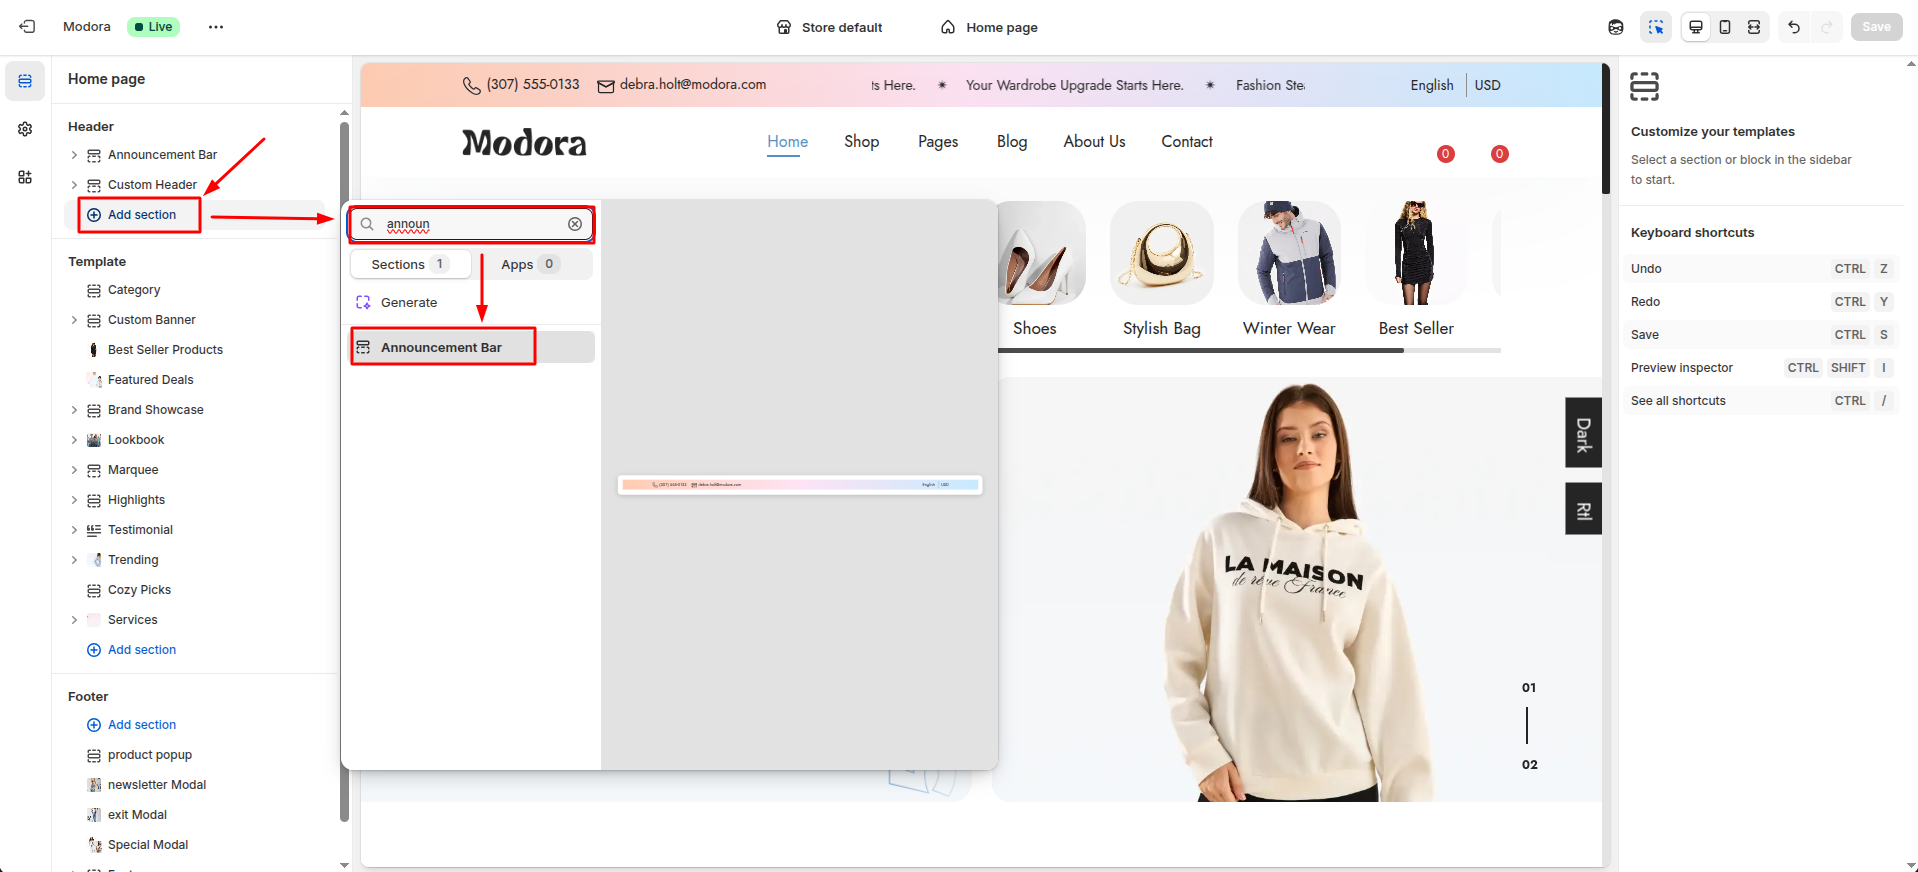The image size is (1918, 872).
Task: Click See all shortcuts
Action: 1678,401
